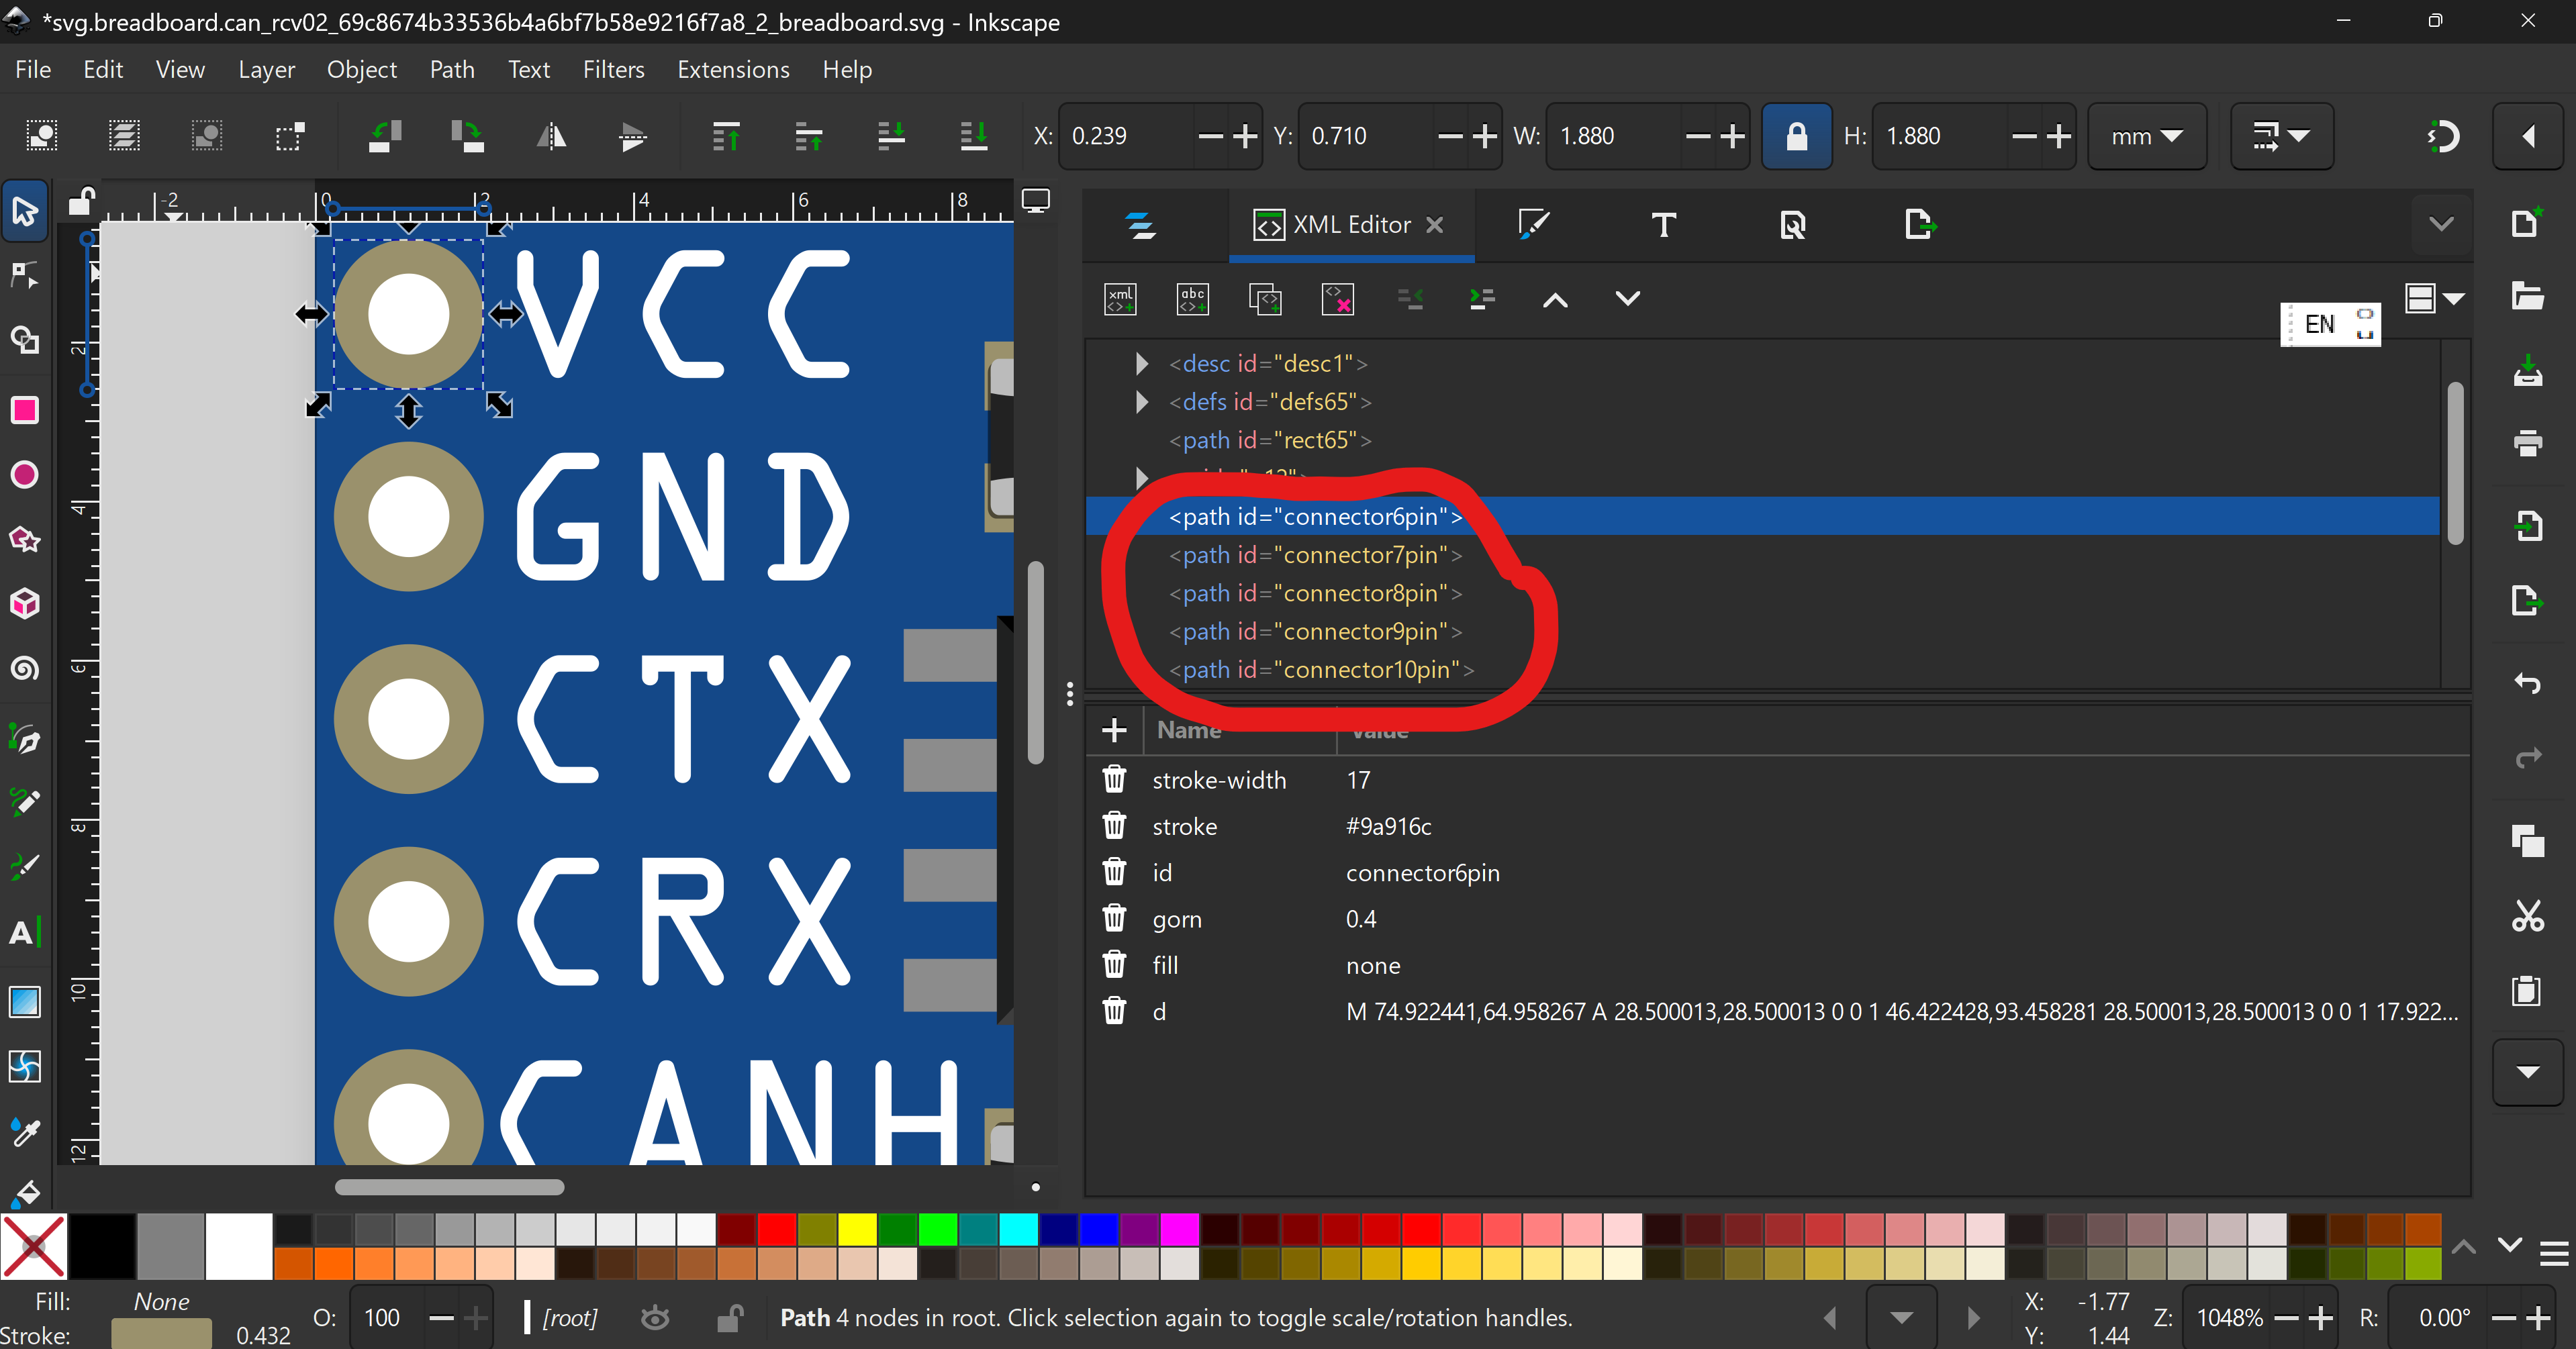Select the Text tool in toolbox
The width and height of the screenshot is (2576, 1349).
(24, 932)
